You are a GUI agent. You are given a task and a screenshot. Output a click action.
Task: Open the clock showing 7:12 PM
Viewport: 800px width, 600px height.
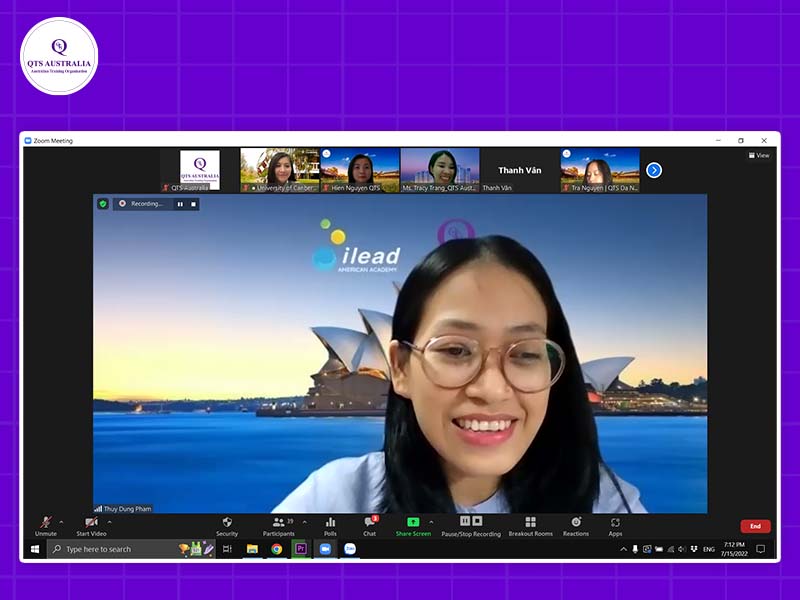[x=734, y=549]
